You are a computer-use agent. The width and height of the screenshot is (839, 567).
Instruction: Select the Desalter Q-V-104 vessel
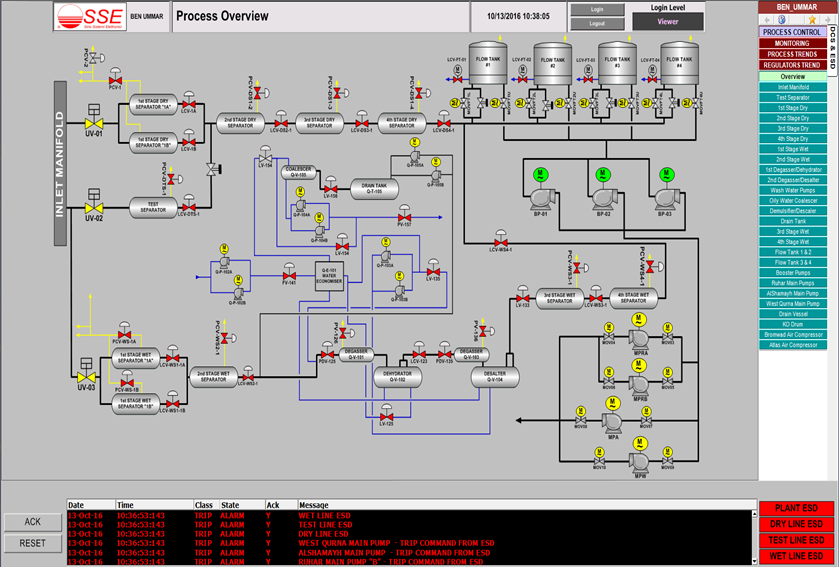[x=495, y=377]
